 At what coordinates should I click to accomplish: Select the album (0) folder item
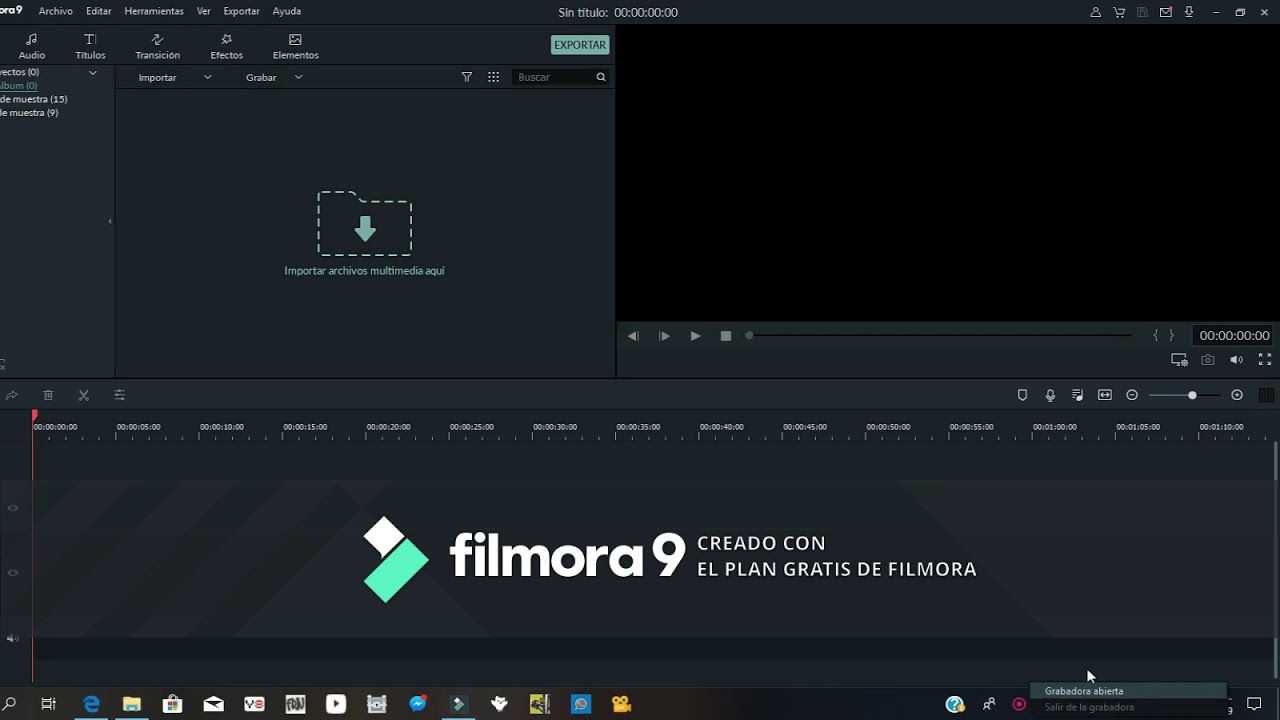pos(18,86)
